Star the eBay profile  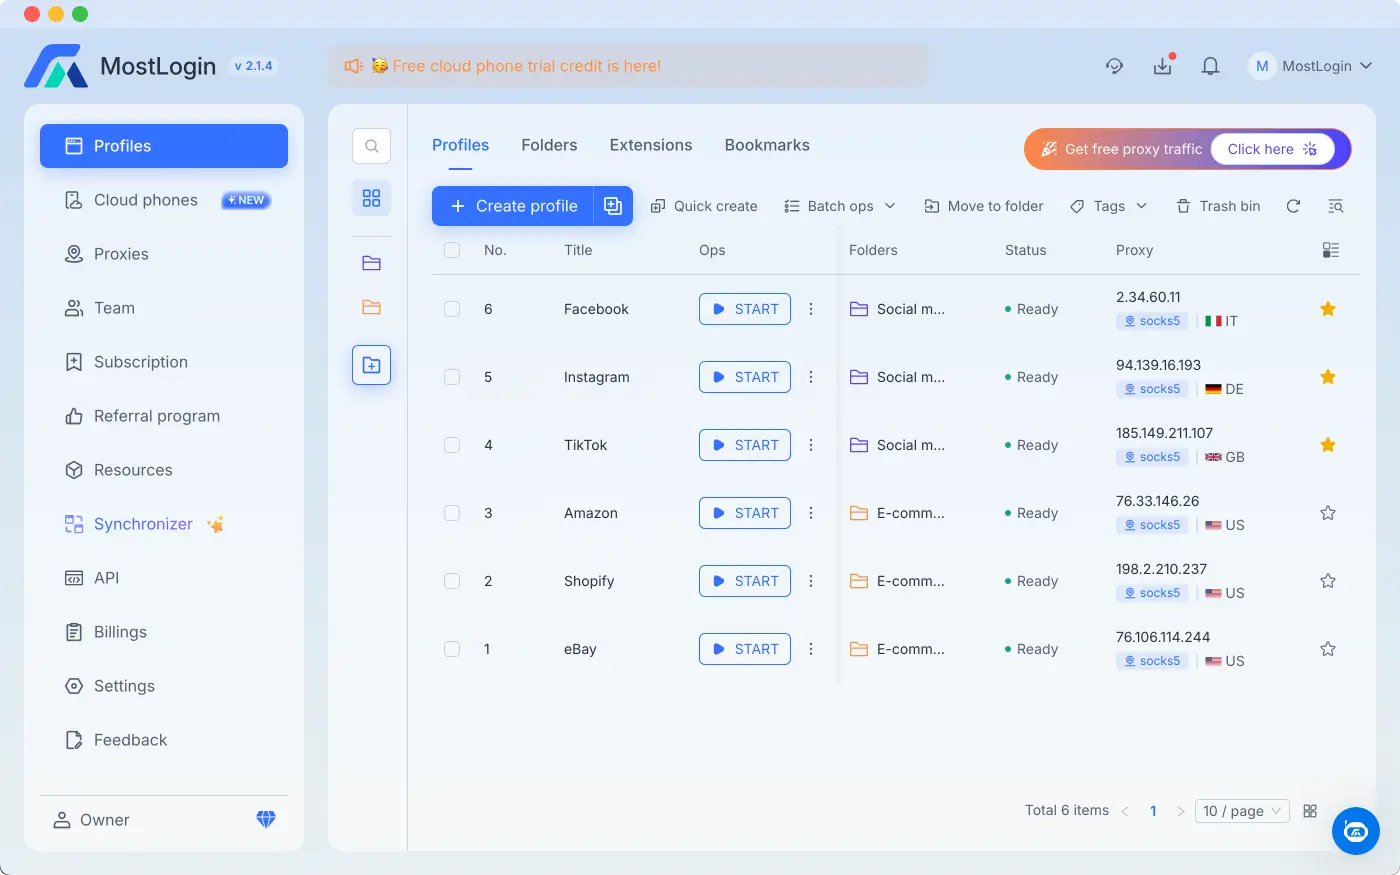[x=1328, y=649]
